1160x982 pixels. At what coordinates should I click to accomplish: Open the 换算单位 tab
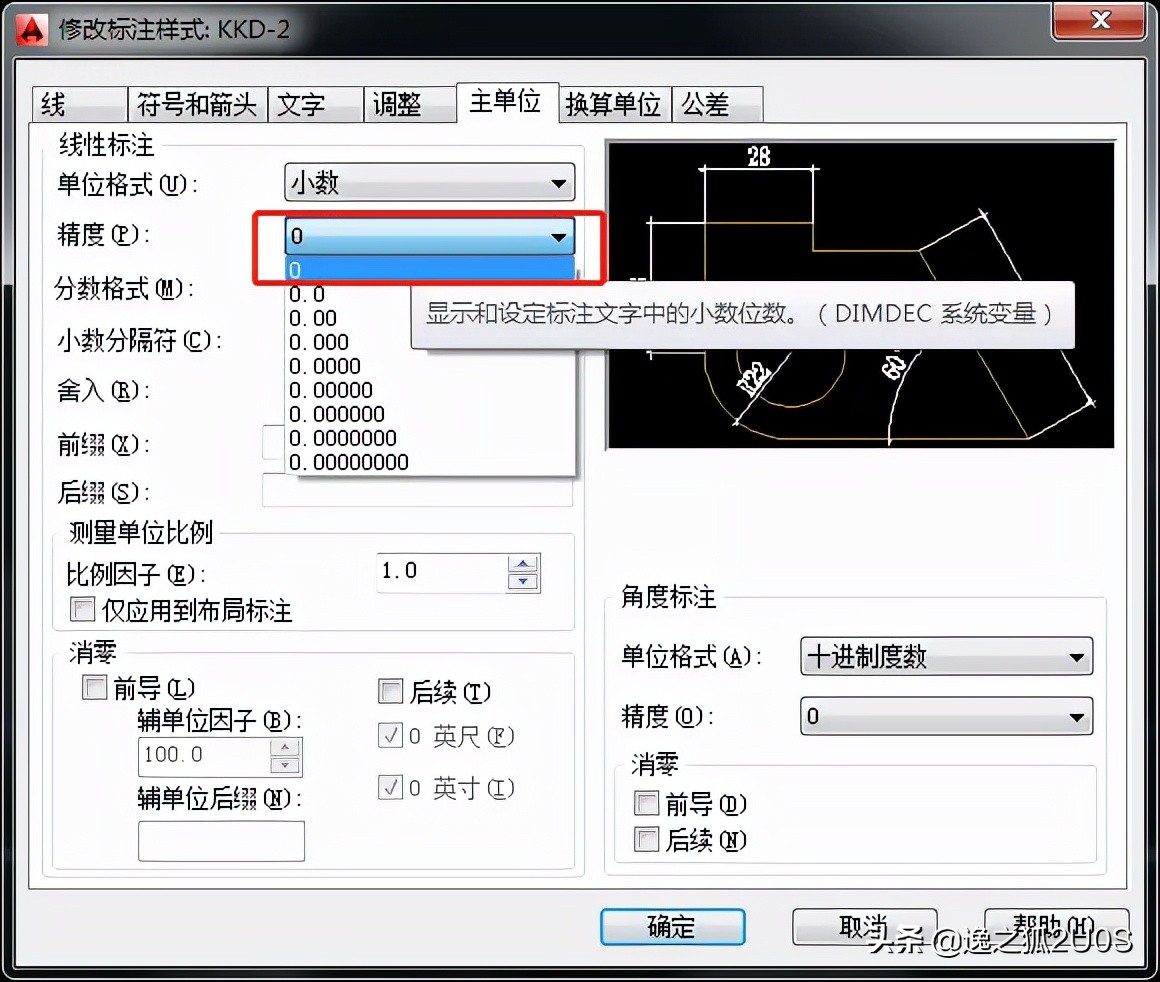click(x=612, y=103)
